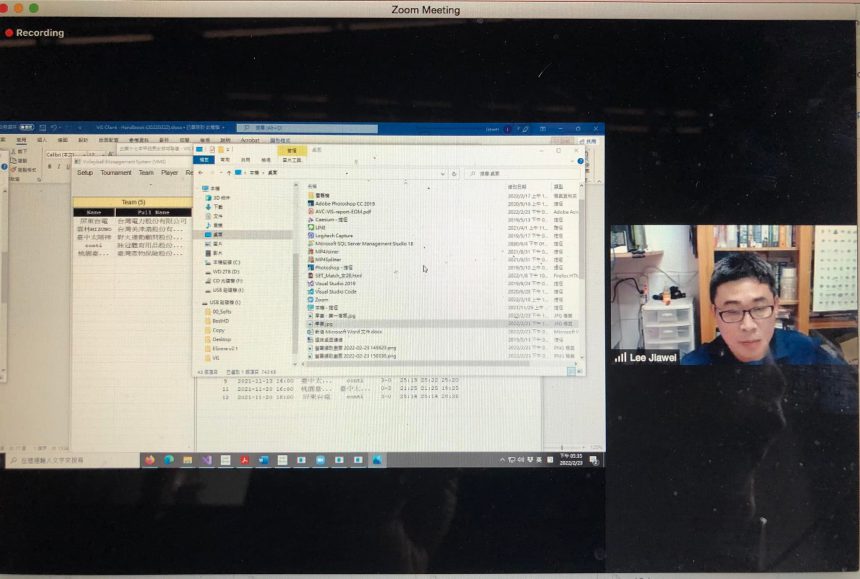Open the taskbar notification center icon
The image size is (860, 579).
[593, 460]
